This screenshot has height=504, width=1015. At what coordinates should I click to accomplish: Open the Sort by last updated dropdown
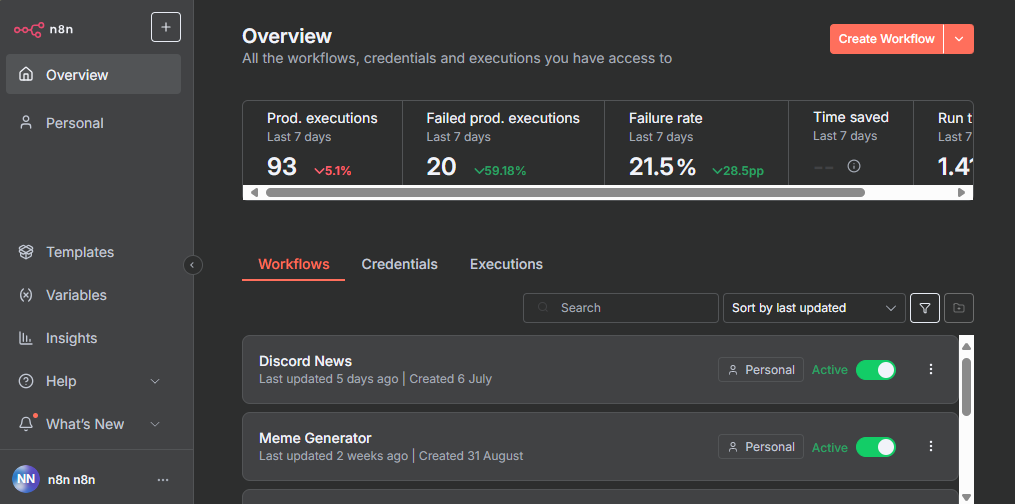click(x=813, y=308)
